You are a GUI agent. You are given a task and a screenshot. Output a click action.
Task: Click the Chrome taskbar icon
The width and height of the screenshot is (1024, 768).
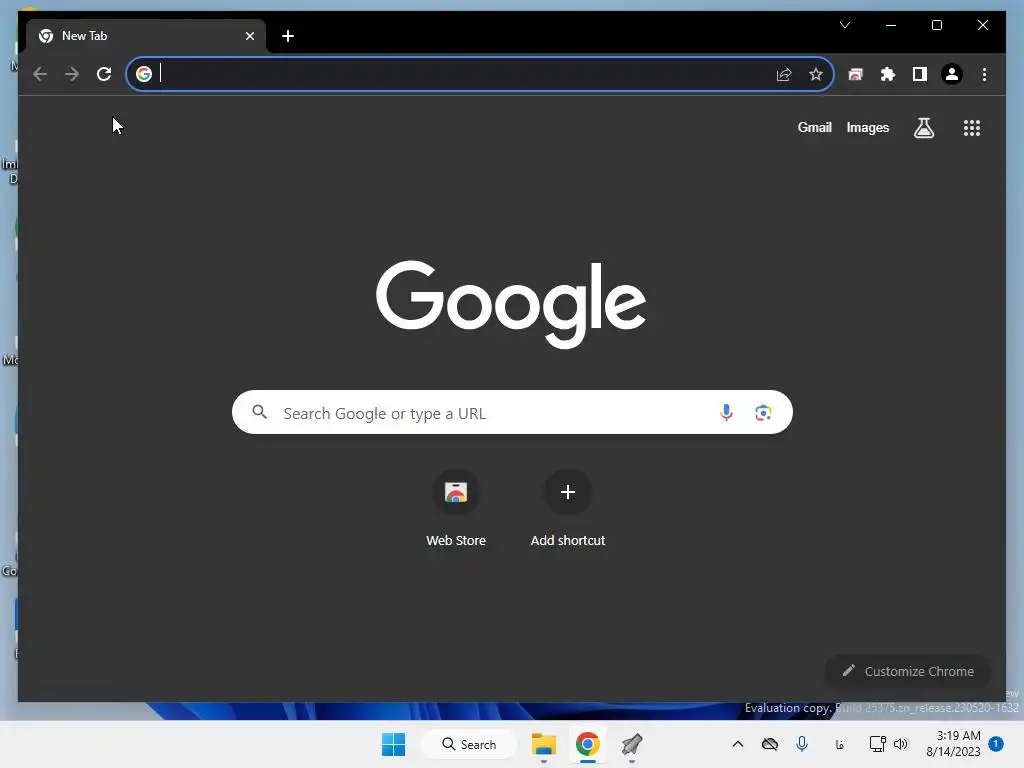(x=588, y=744)
